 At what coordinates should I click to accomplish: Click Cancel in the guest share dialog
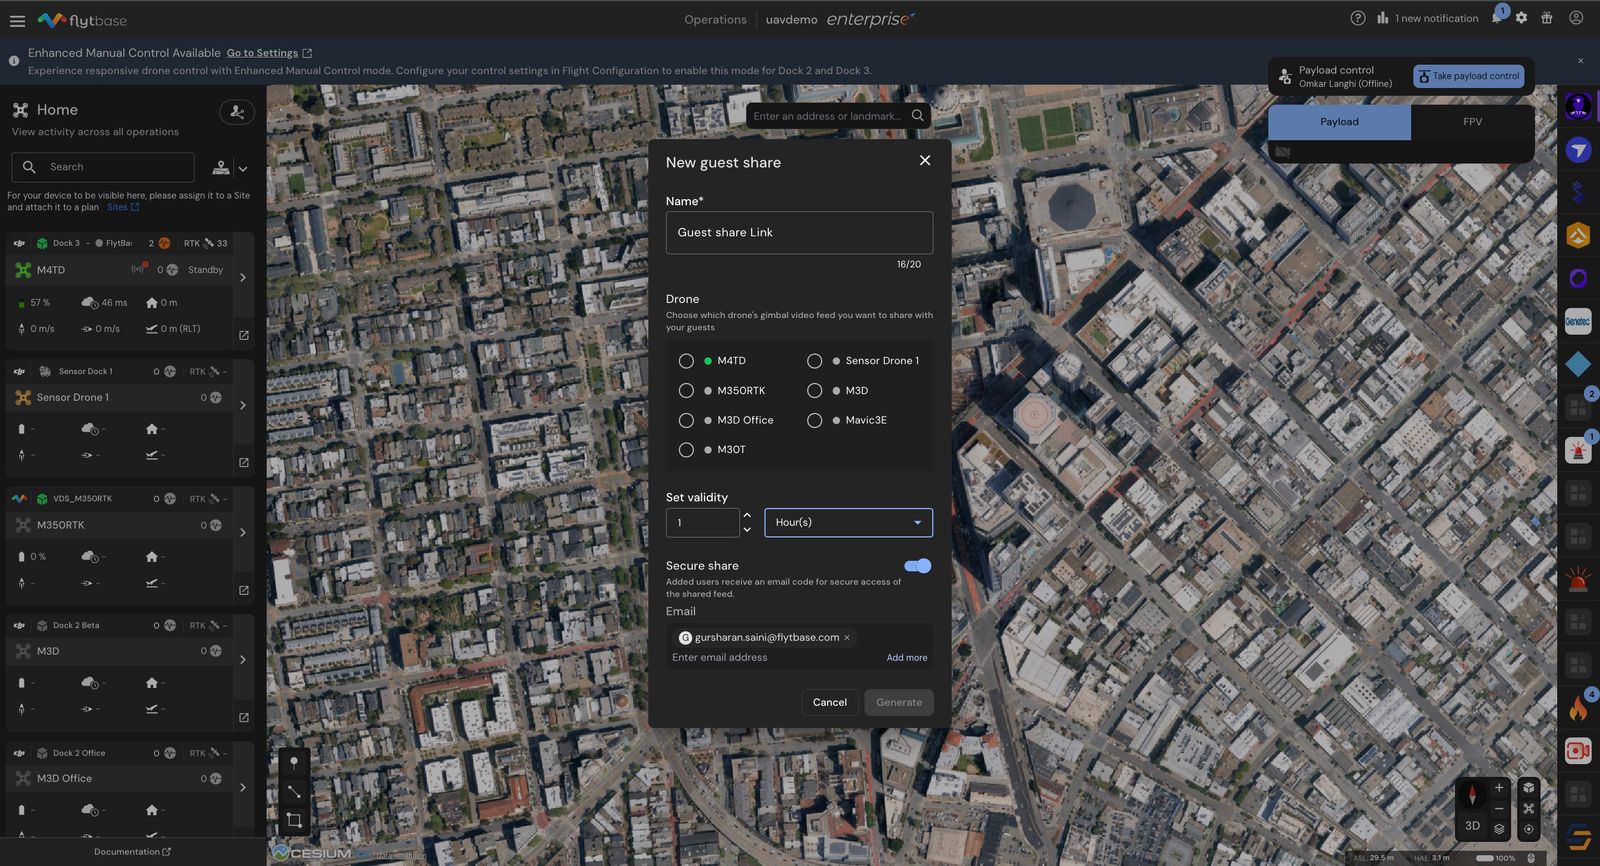(x=830, y=702)
